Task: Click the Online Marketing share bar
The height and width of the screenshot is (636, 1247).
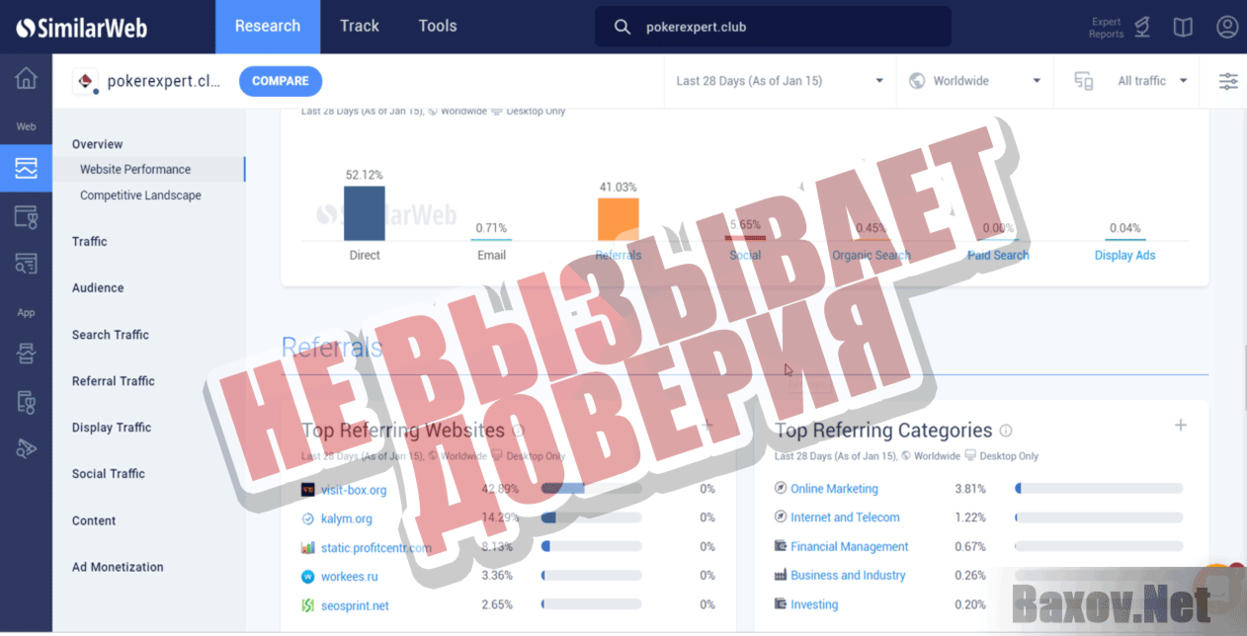Action: (1099, 488)
